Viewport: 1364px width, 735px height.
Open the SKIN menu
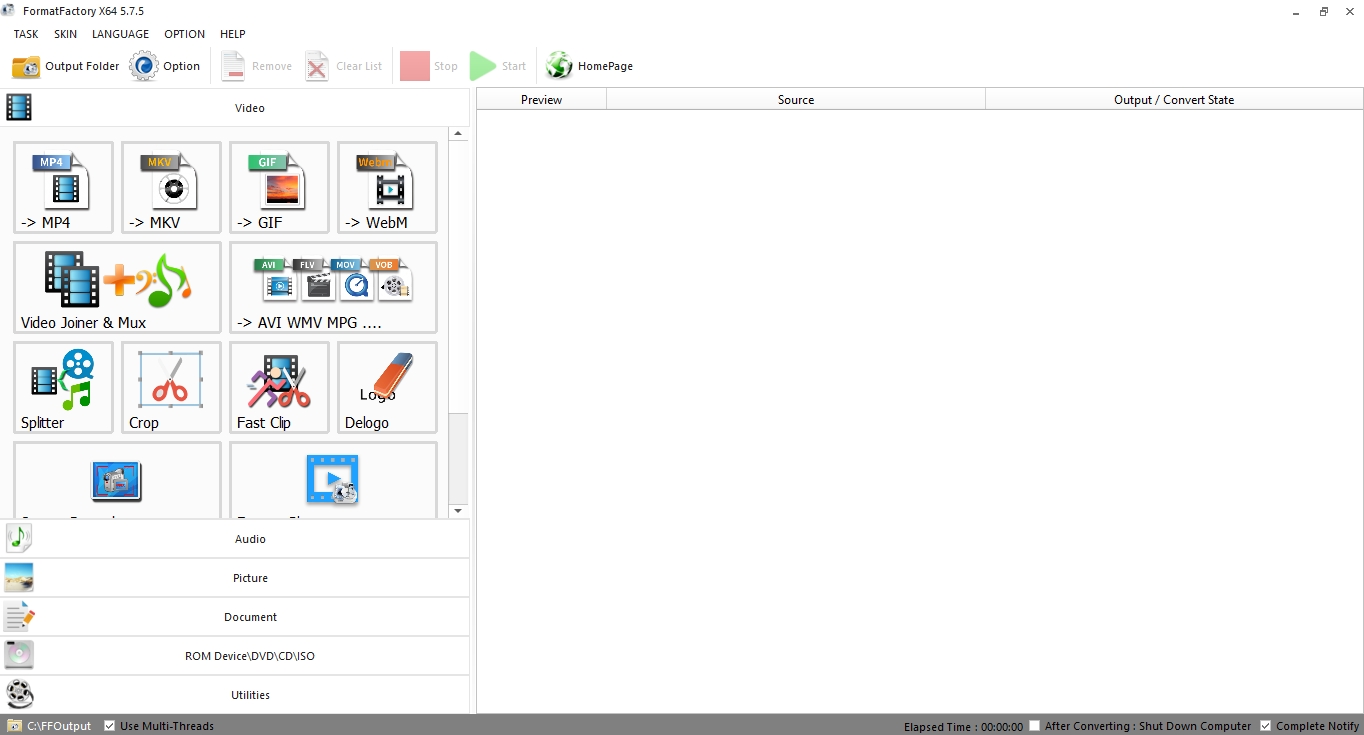click(65, 34)
